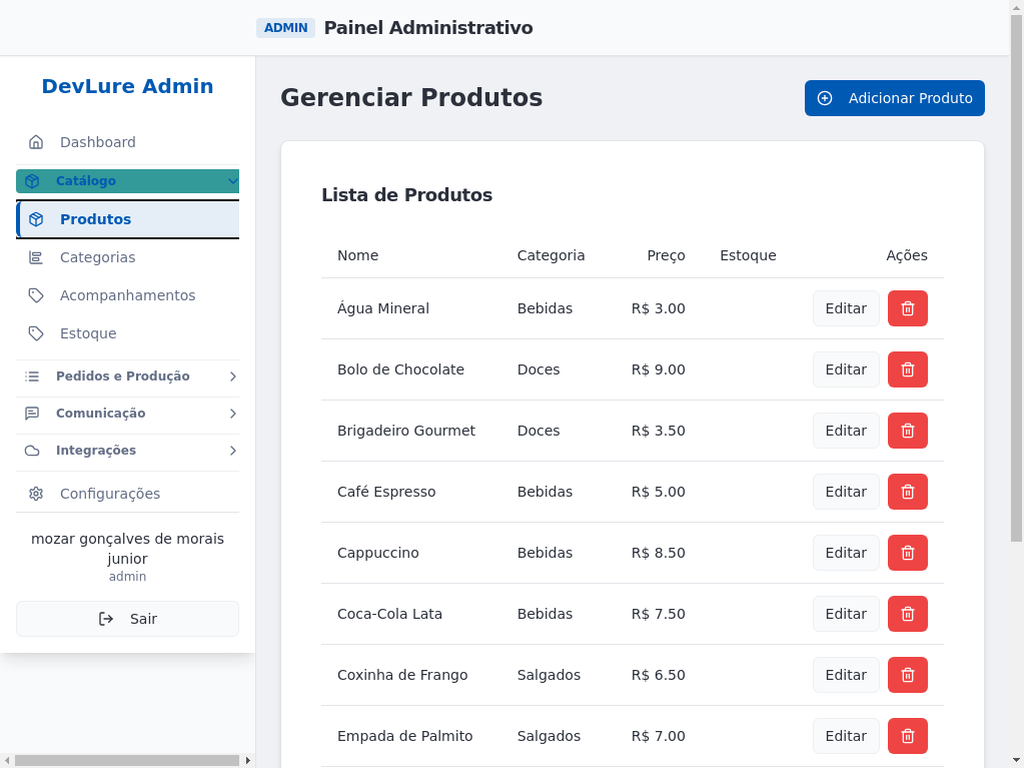Select Produtos in the sidebar

tap(95, 220)
